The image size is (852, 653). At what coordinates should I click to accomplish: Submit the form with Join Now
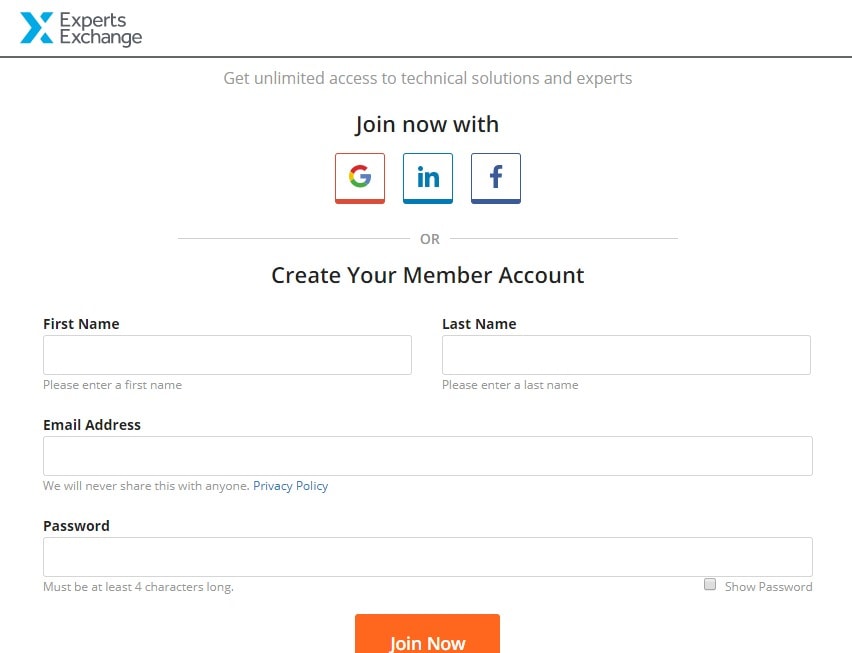[x=427, y=634]
